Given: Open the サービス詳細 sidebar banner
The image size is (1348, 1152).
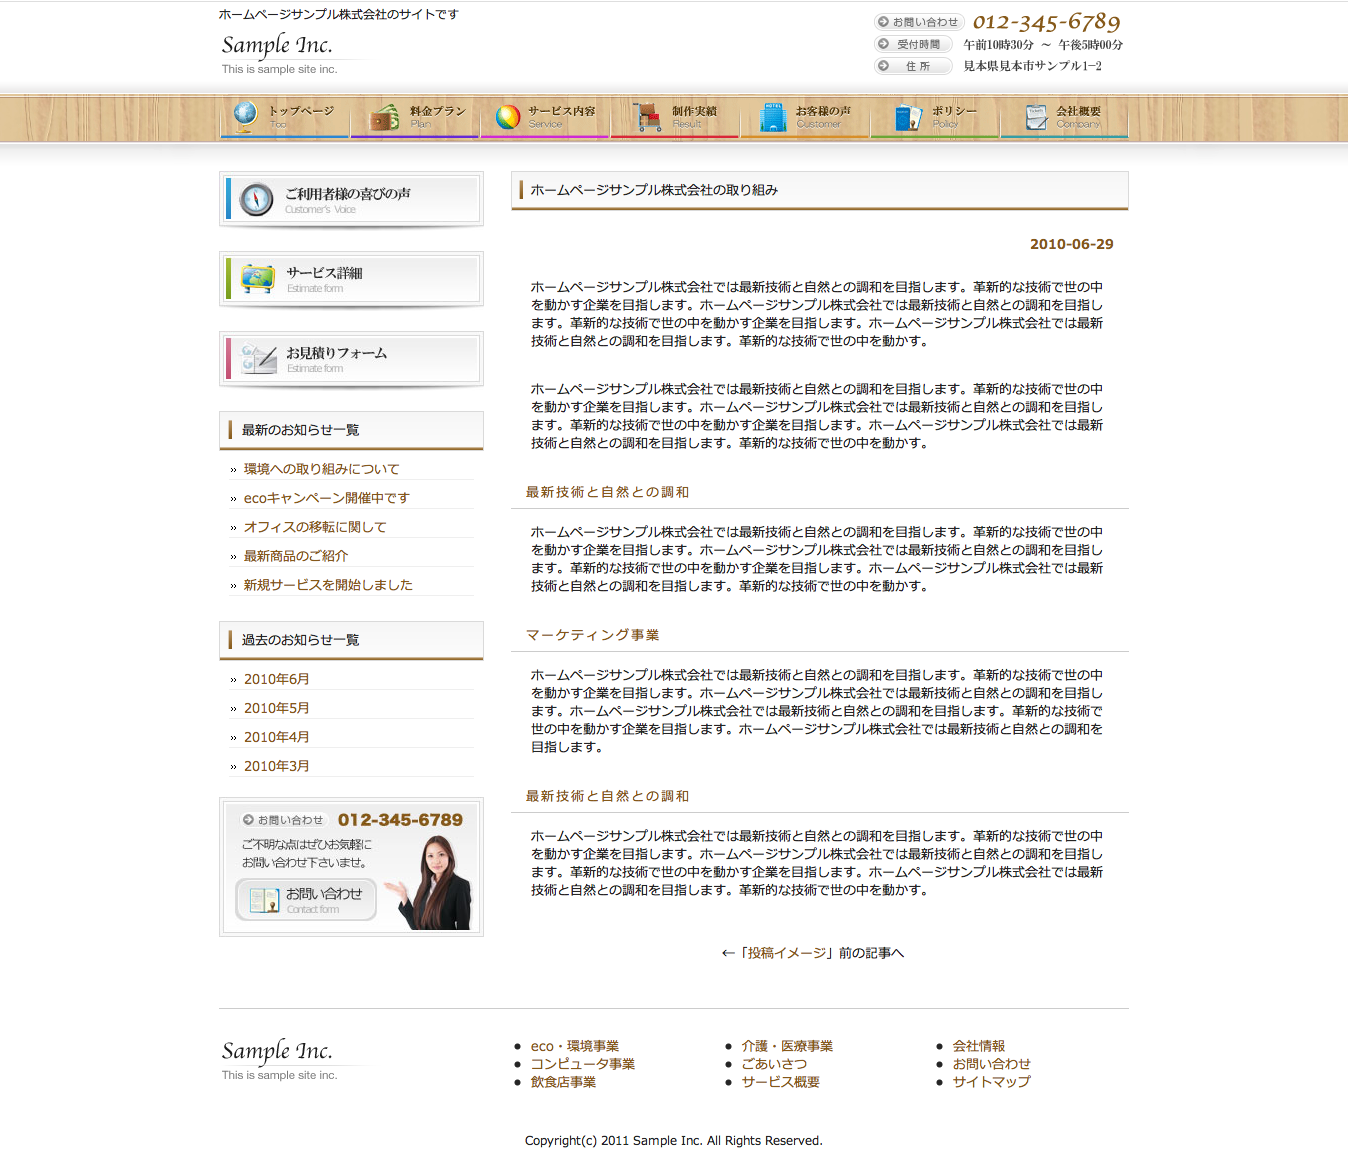Looking at the screenshot, I should (x=351, y=279).
